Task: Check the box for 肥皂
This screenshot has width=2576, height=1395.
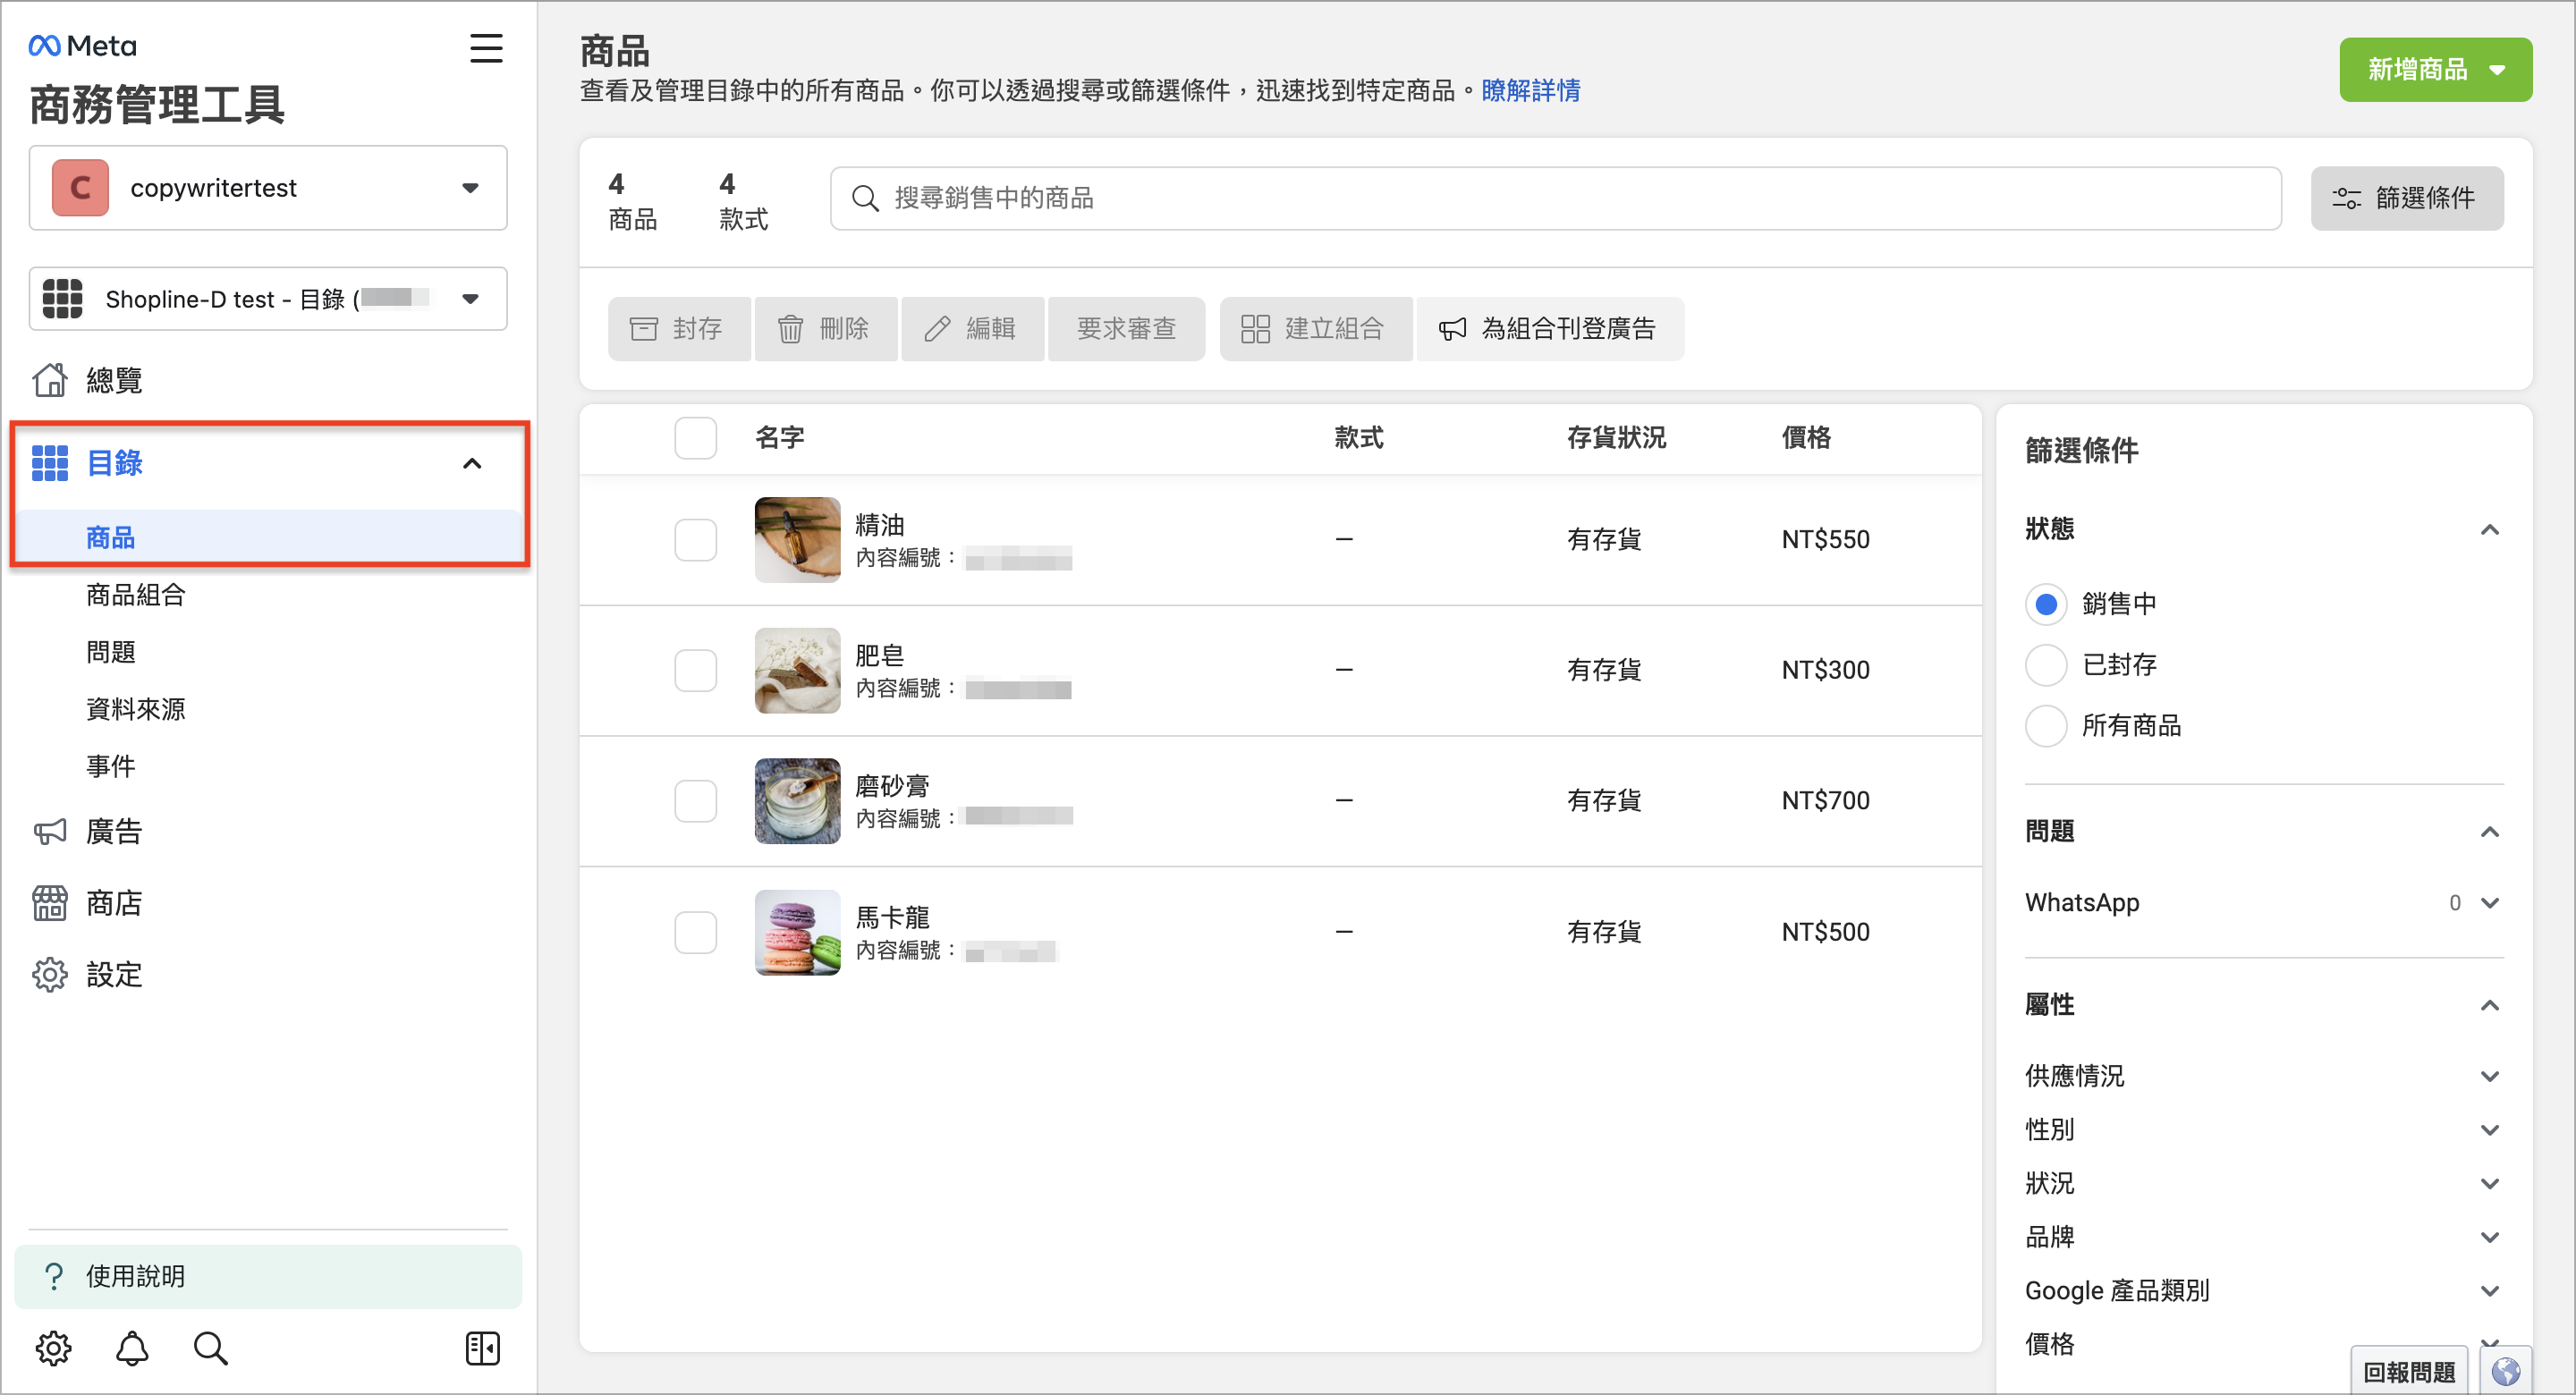Action: [696, 670]
